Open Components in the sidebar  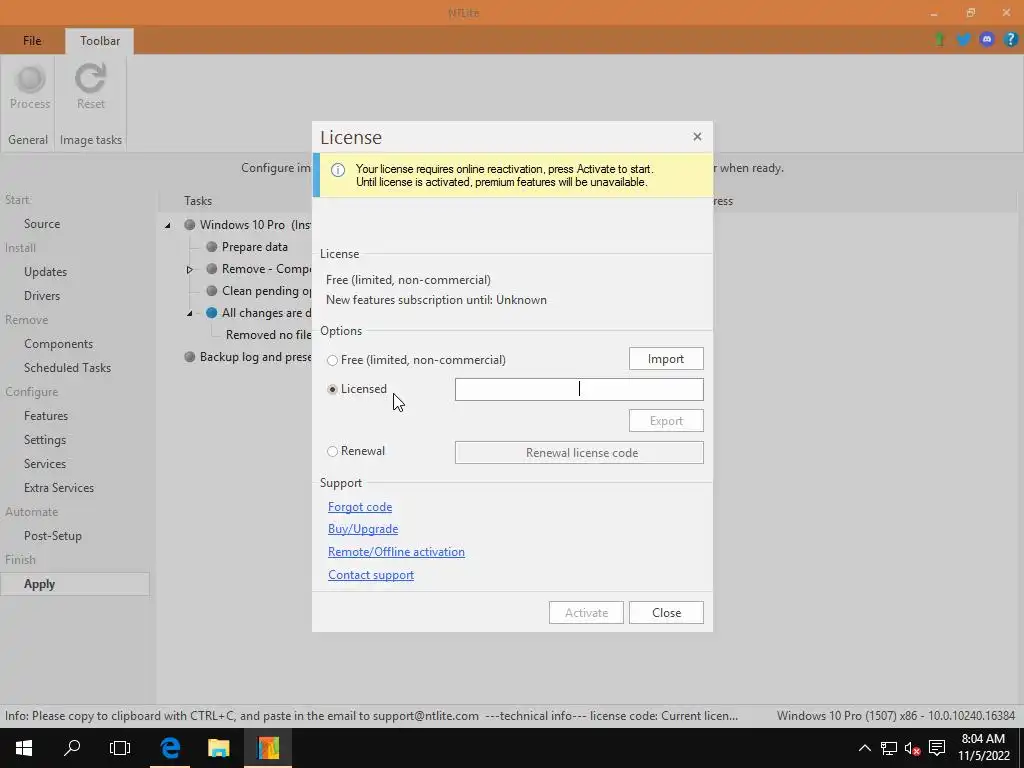tap(58, 344)
